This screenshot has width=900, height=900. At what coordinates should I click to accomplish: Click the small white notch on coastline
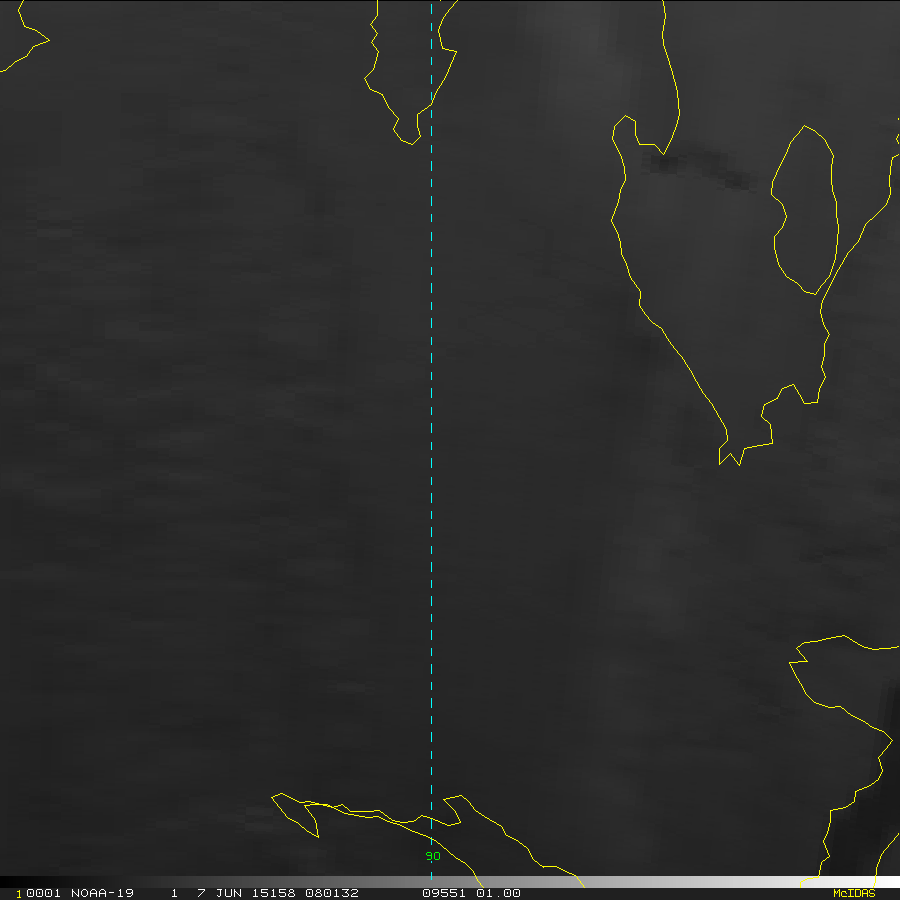point(722,453)
